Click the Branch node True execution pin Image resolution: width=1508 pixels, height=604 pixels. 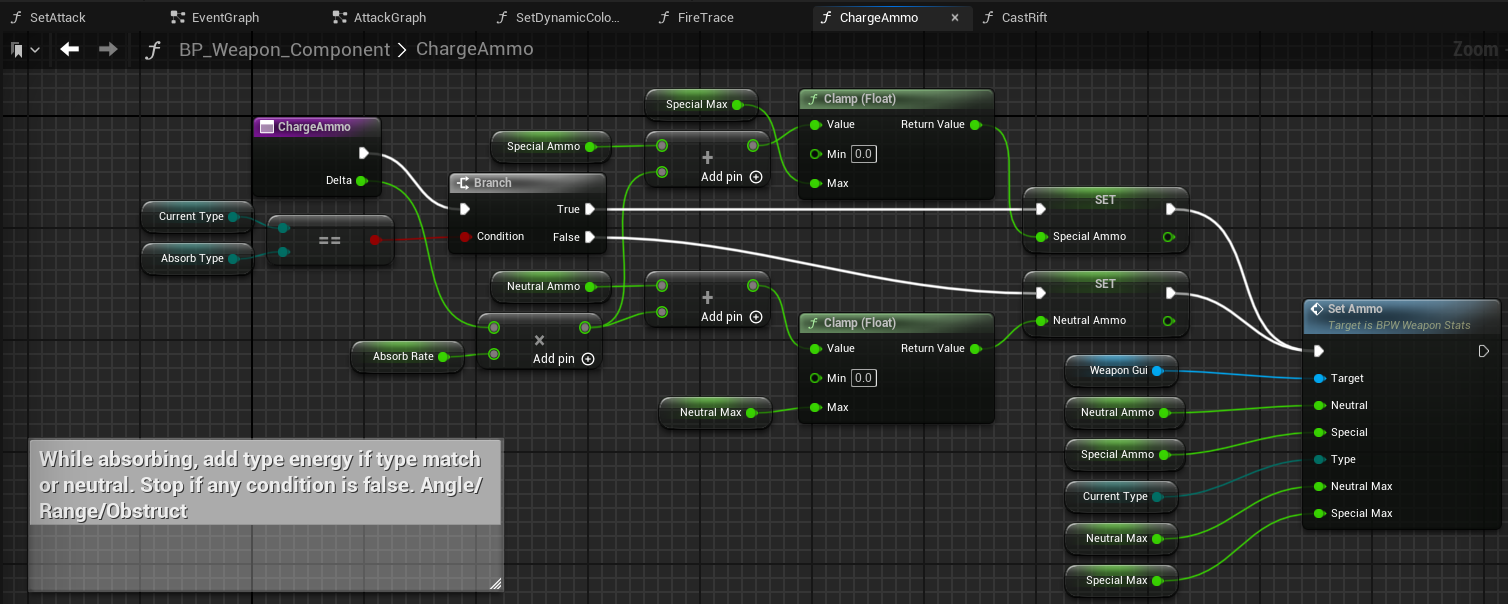pos(590,209)
